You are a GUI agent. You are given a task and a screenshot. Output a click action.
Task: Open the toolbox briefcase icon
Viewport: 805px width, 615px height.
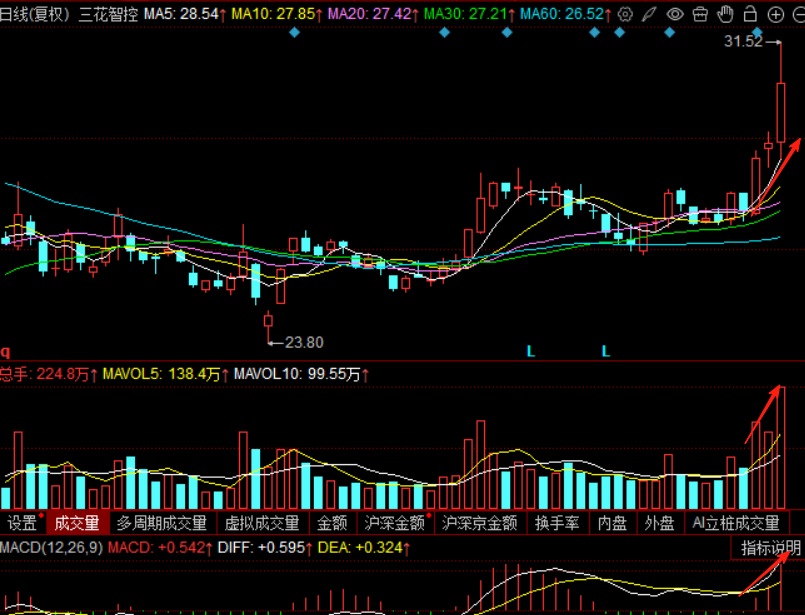coord(700,14)
